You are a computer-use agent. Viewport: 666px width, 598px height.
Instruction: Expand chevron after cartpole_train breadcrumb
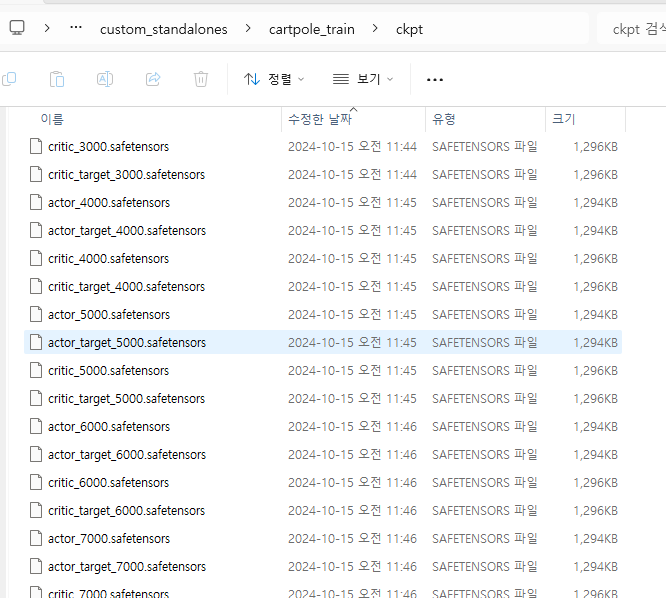tap(375, 28)
